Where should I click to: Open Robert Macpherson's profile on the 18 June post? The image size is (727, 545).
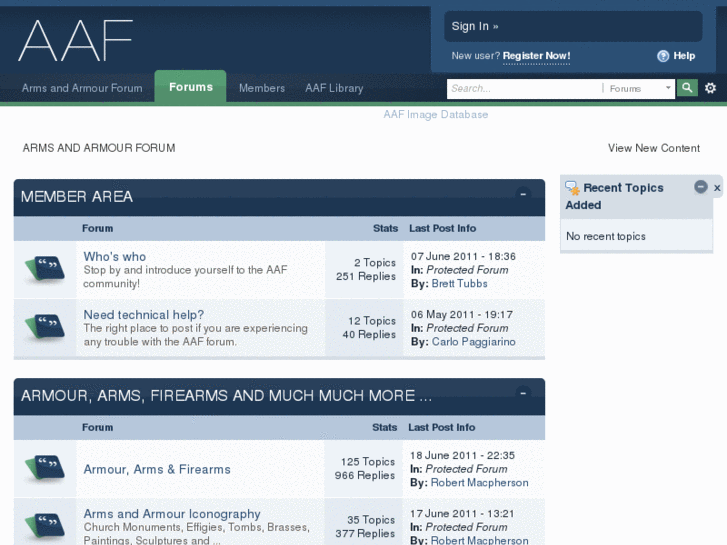click(479, 483)
